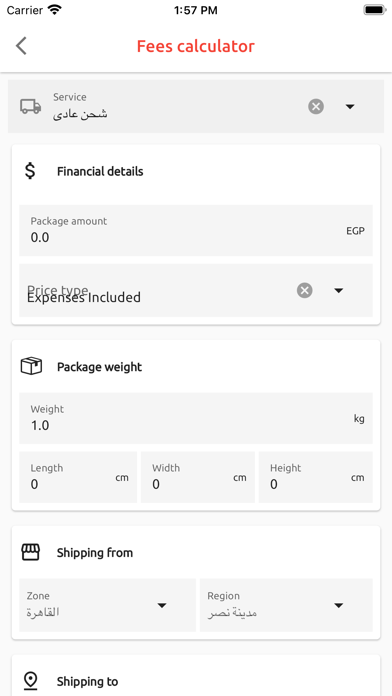This screenshot has height=696, width=392.
Task: Clear the Service field selection
Action: coord(316,107)
